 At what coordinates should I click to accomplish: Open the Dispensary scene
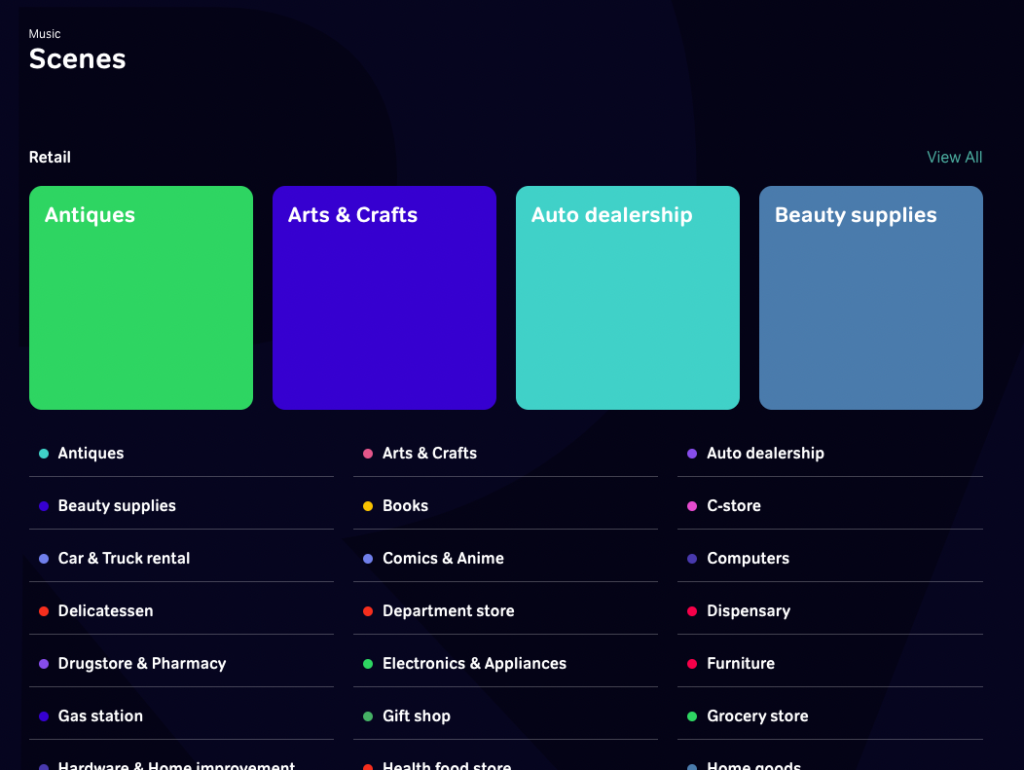(830, 611)
